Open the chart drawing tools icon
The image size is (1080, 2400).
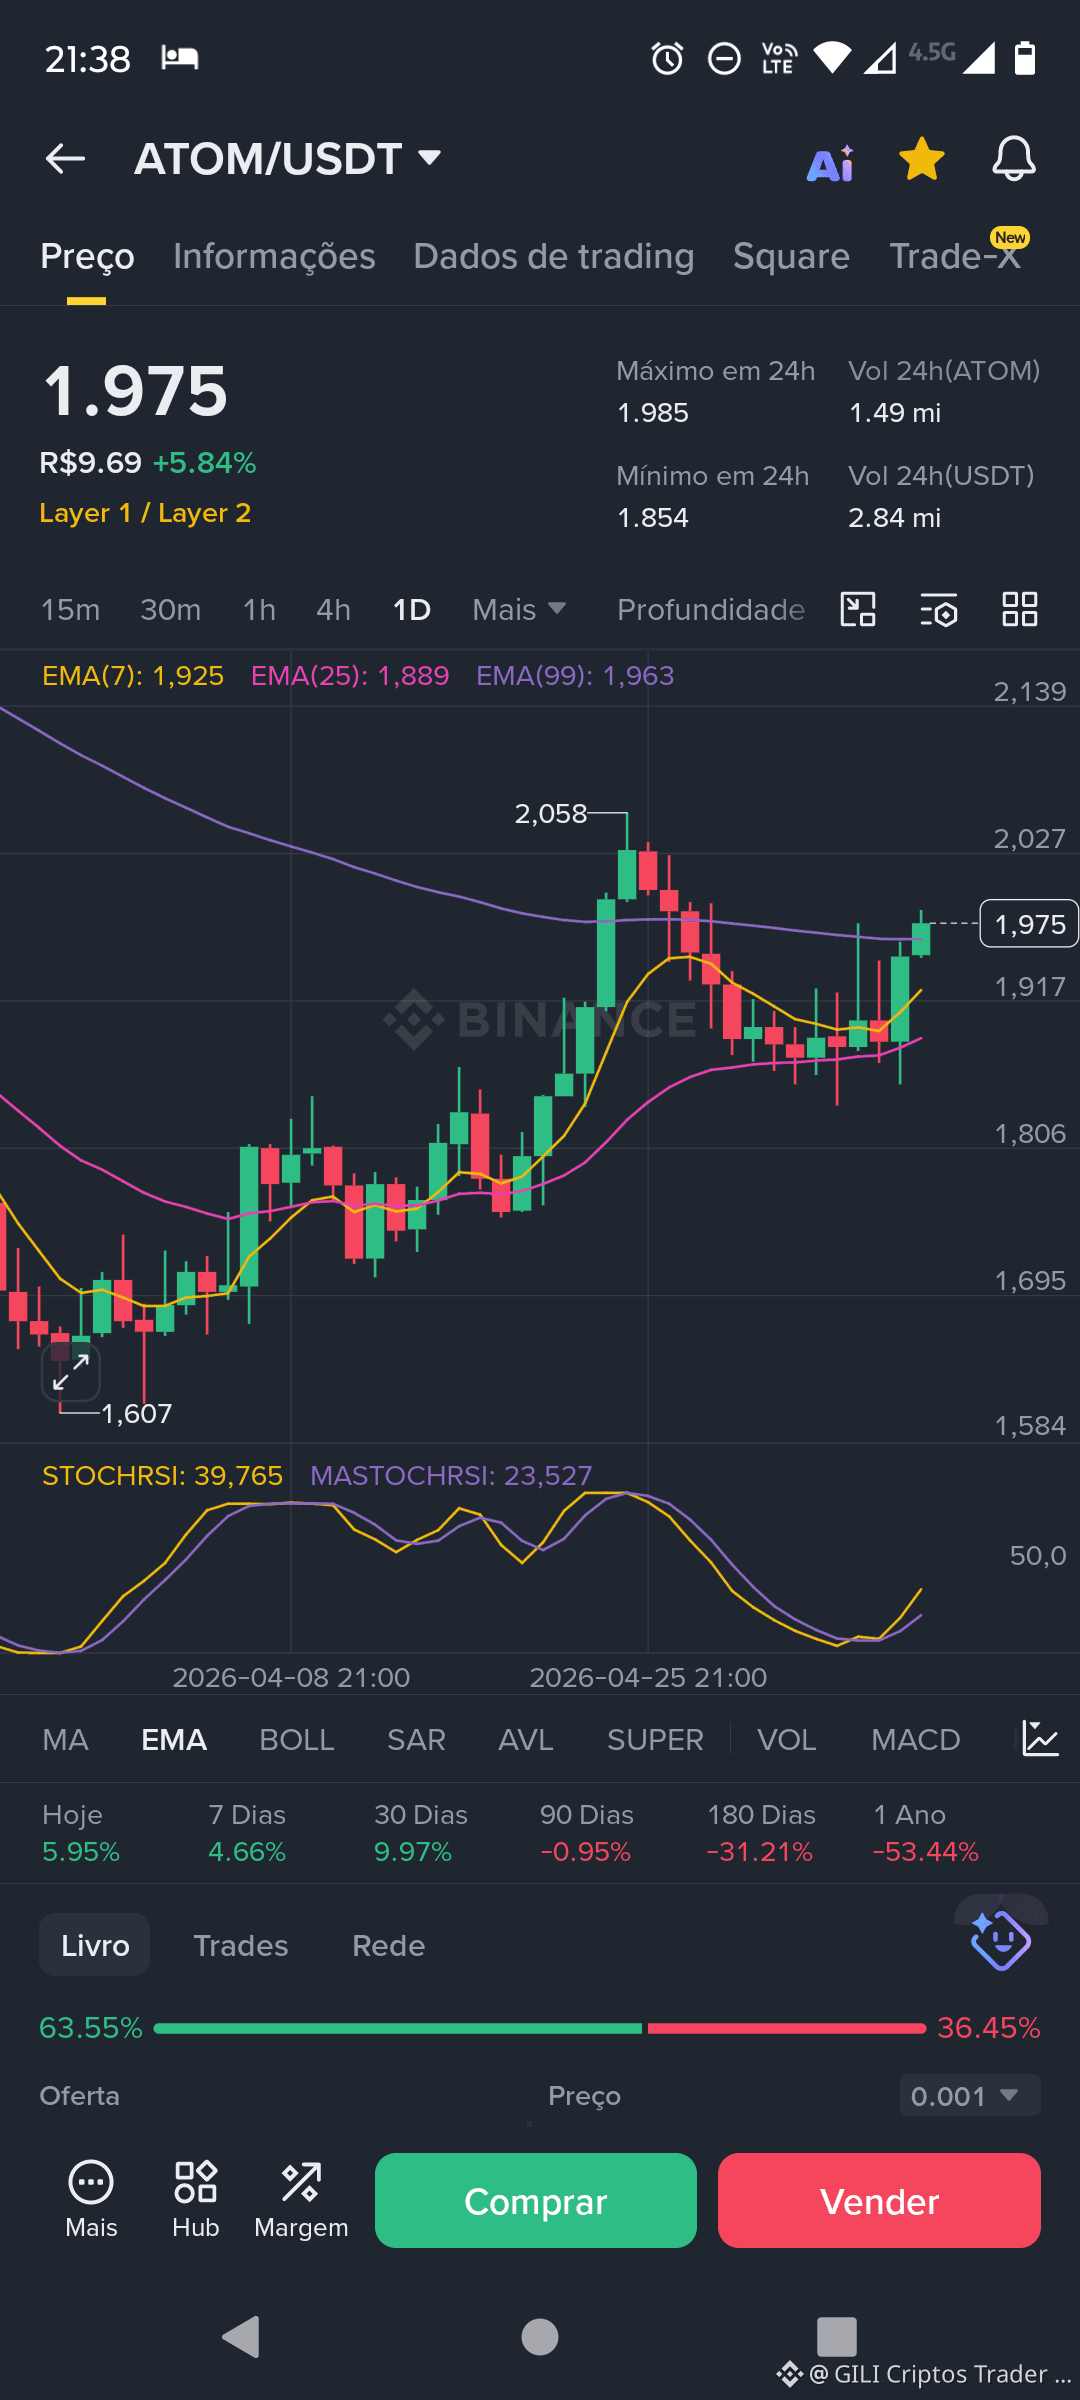[858, 609]
